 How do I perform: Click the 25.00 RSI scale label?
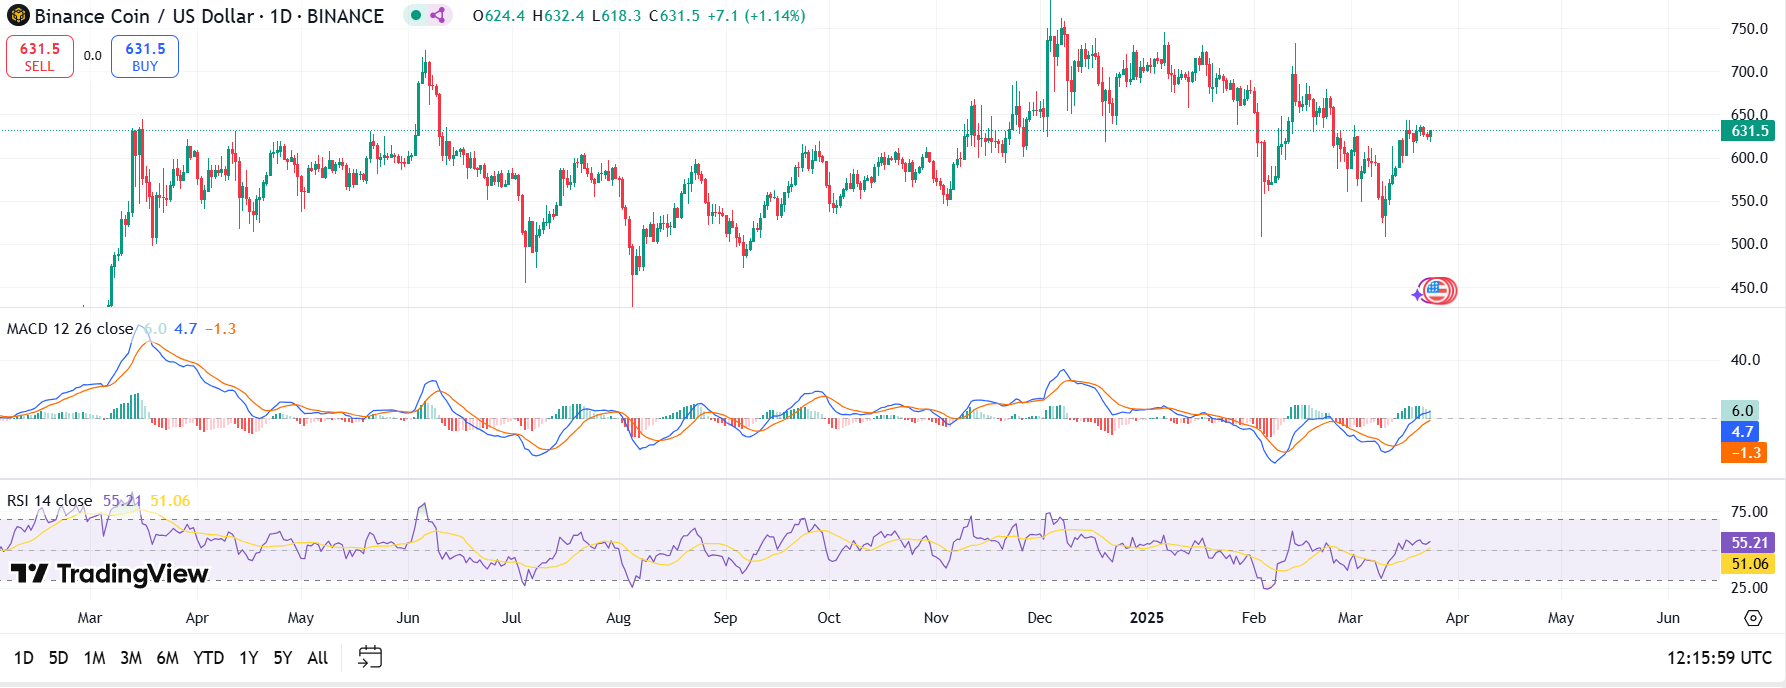pos(1749,588)
